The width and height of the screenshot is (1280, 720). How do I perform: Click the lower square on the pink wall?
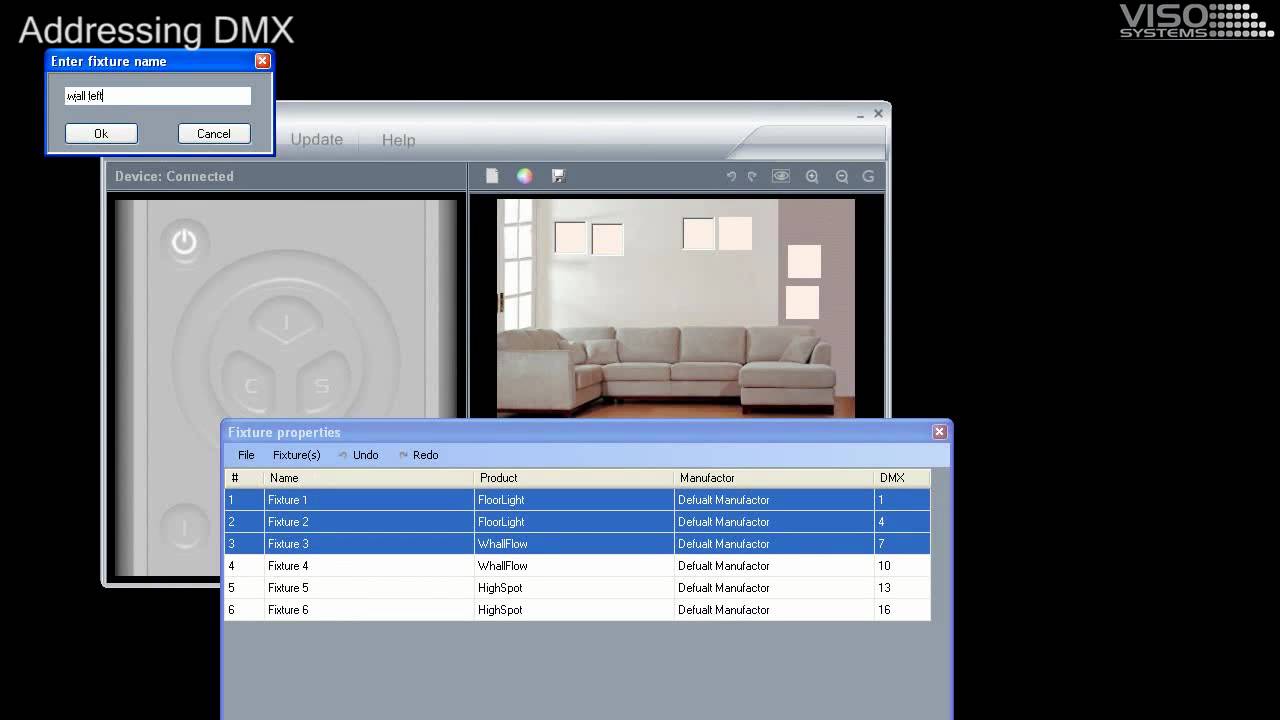tap(802, 303)
